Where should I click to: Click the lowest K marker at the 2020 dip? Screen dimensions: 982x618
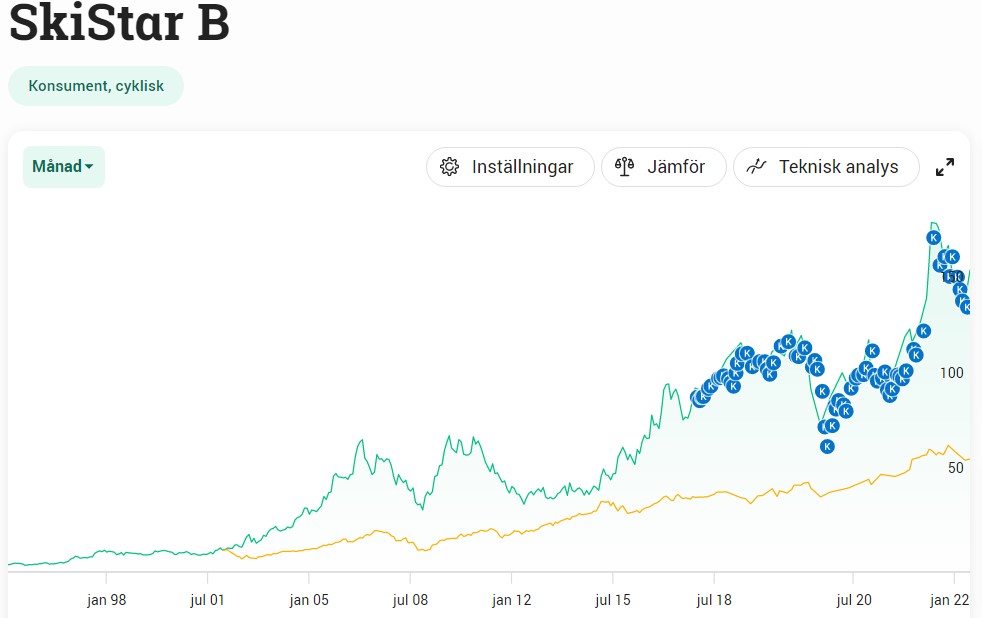[827, 446]
